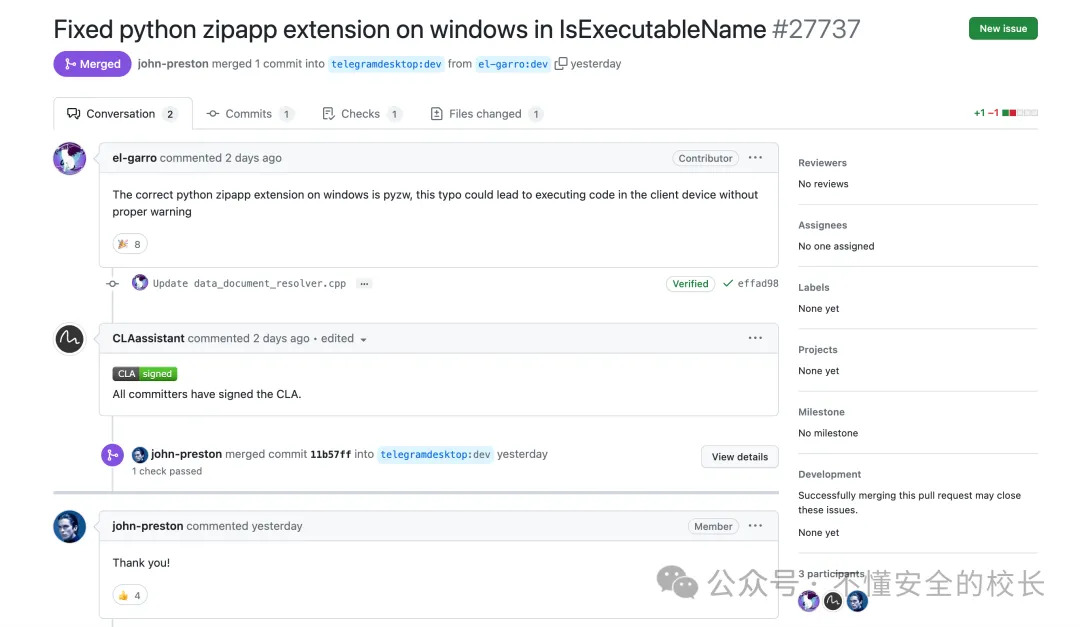Toggle the party popper reaction with 8

tap(130, 244)
